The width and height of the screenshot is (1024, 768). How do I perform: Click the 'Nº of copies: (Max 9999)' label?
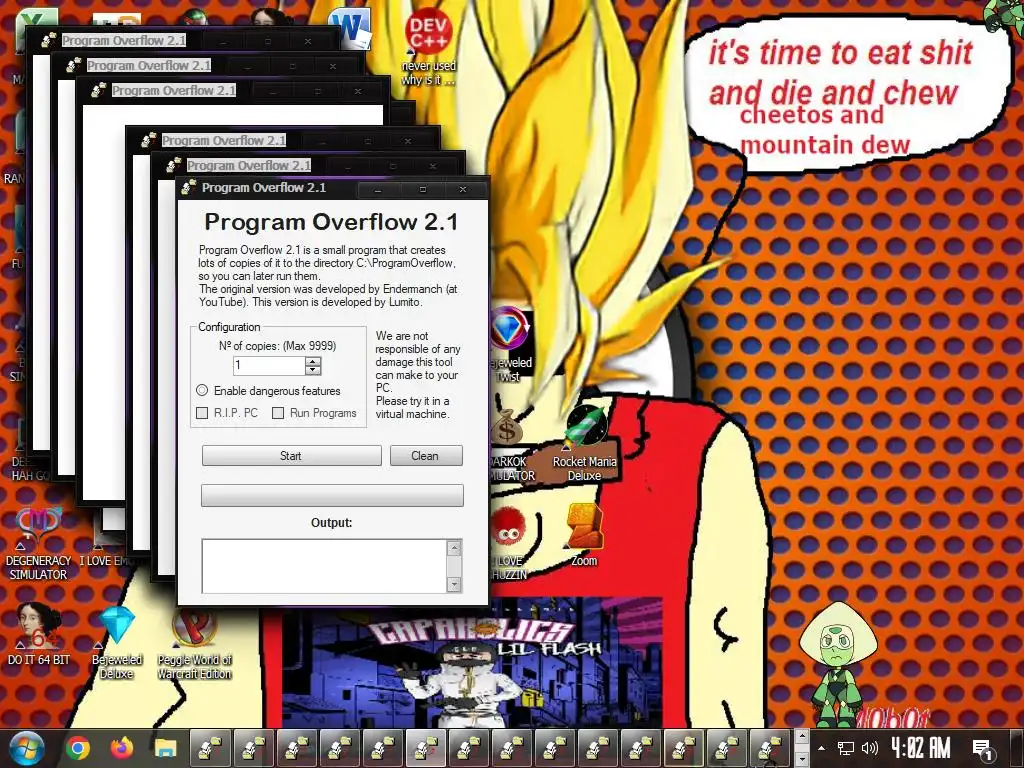(278, 345)
